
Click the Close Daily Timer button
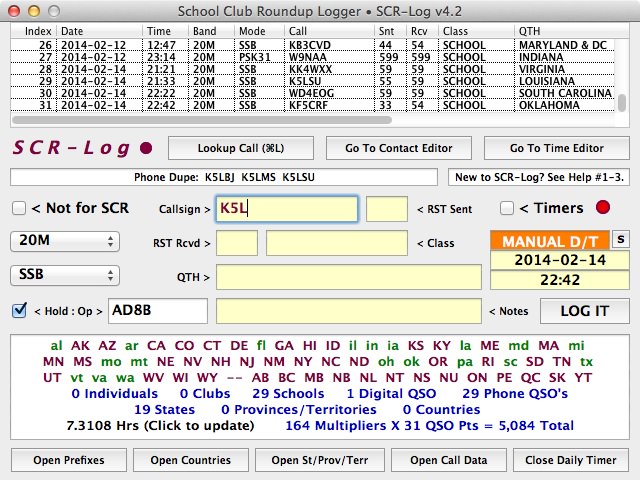pos(571,461)
